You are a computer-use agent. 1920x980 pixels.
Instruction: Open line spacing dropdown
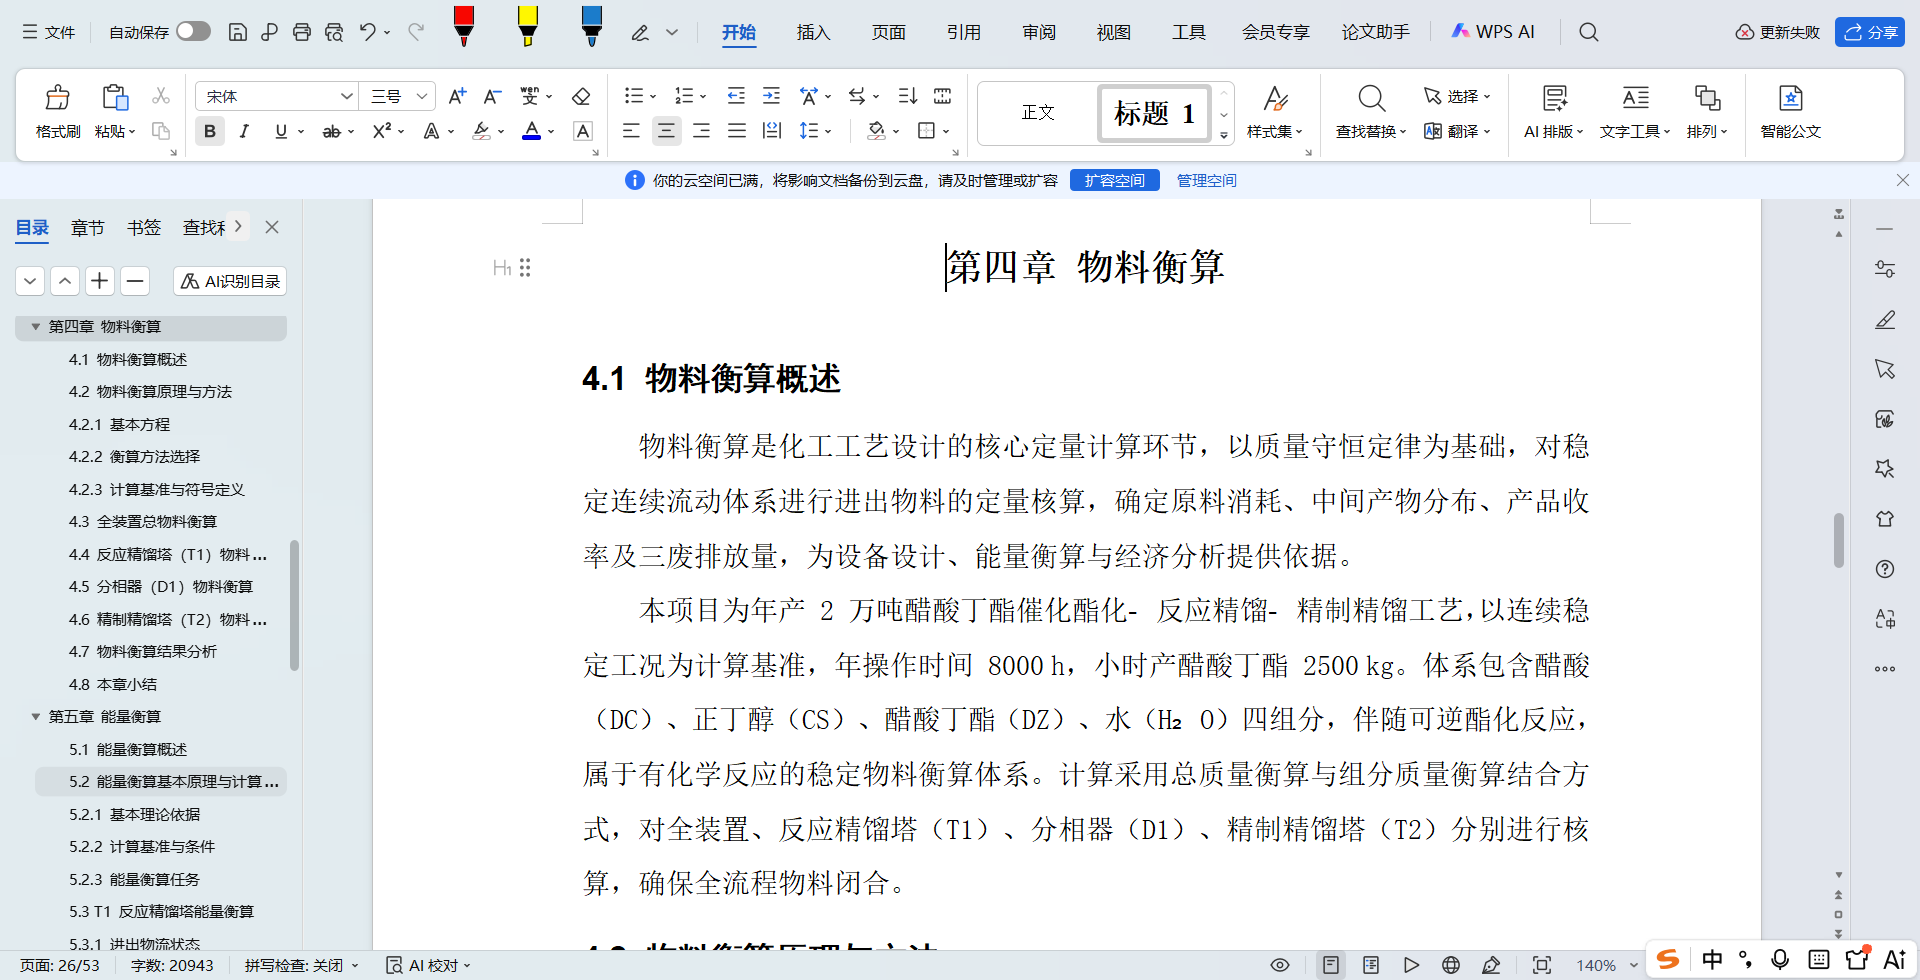(828, 131)
